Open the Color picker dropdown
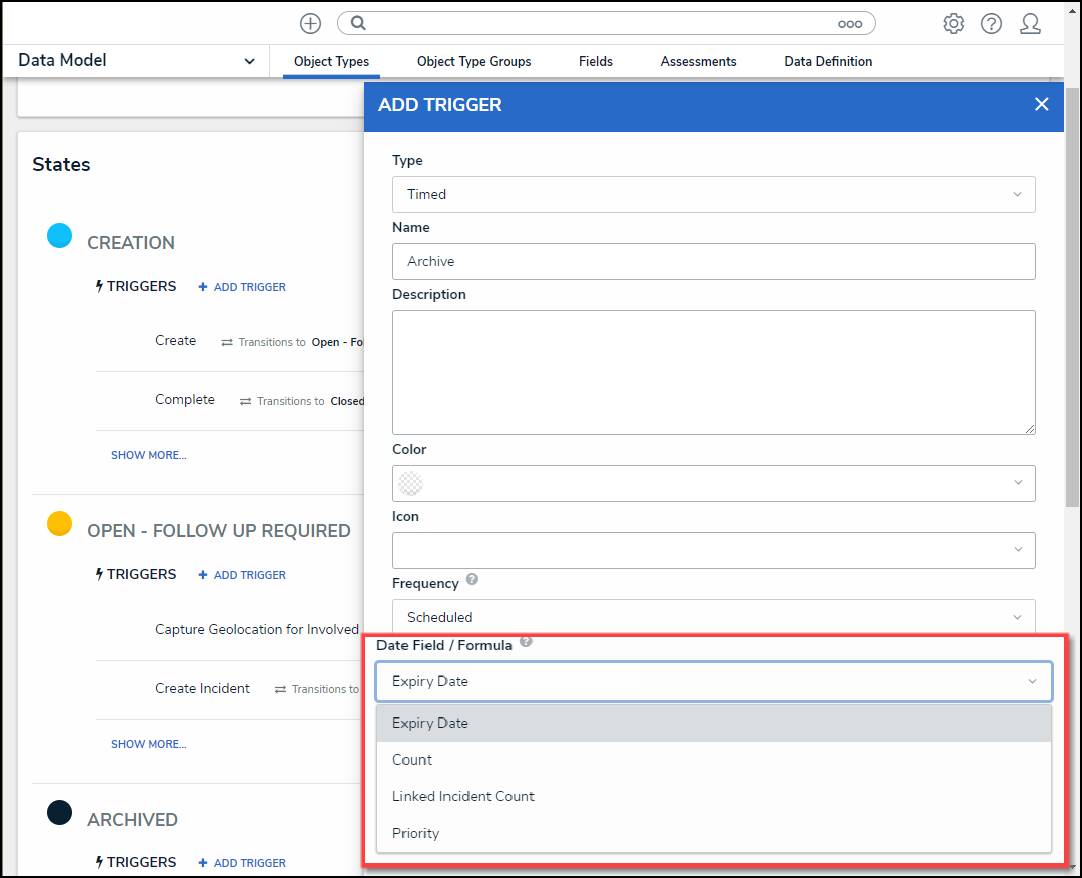Viewport: 1082px width, 878px height. (x=713, y=483)
